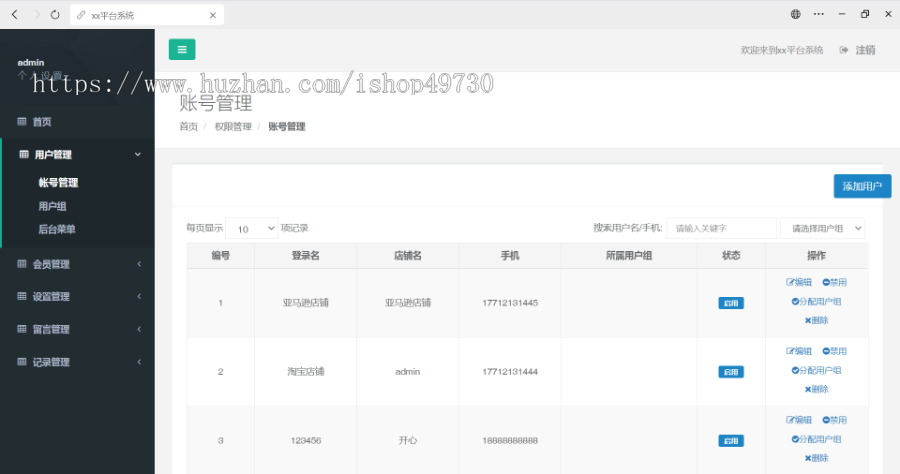
Task: Assign user group for 亚马逊店铺 row
Action: click(x=816, y=301)
